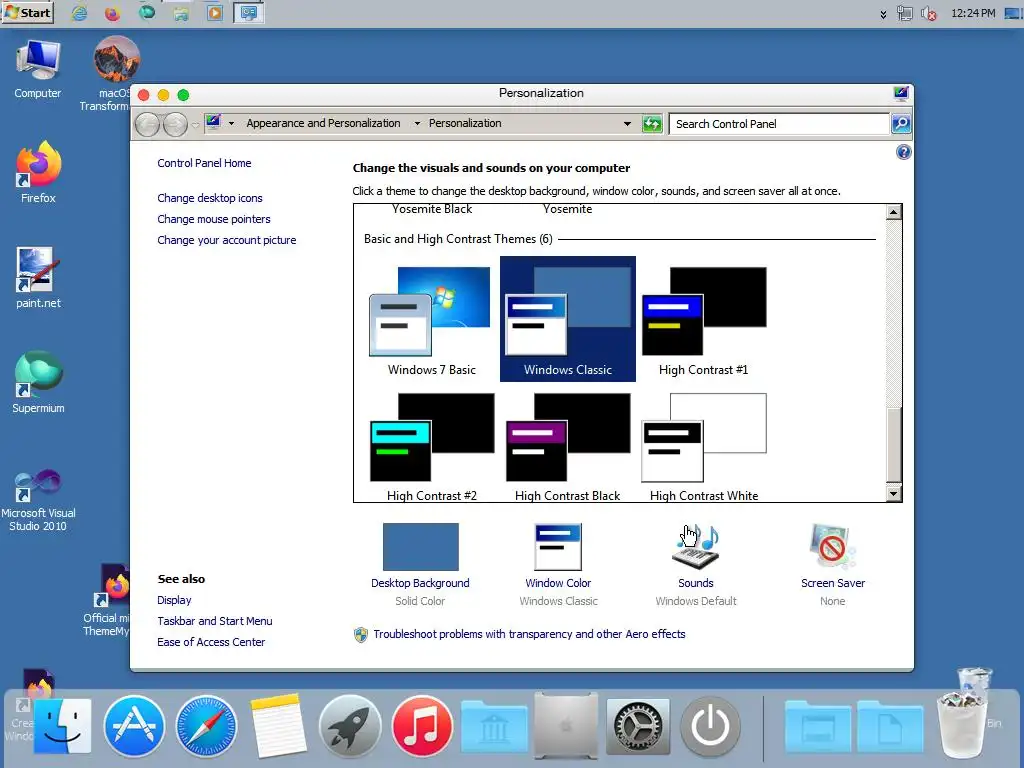Image resolution: width=1024 pixels, height=768 pixels.
Task: Open the Start menu
Action: (27, 12)
